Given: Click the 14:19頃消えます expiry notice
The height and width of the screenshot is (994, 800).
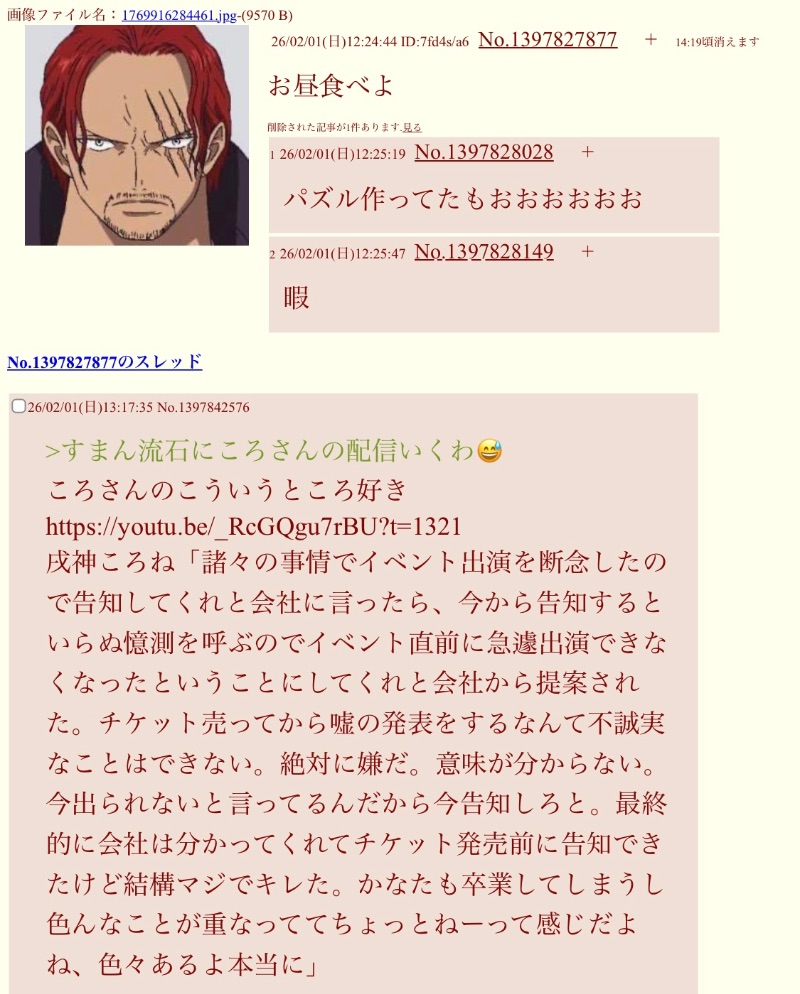Looking at the screenshot, I should (x=717, y=42).
